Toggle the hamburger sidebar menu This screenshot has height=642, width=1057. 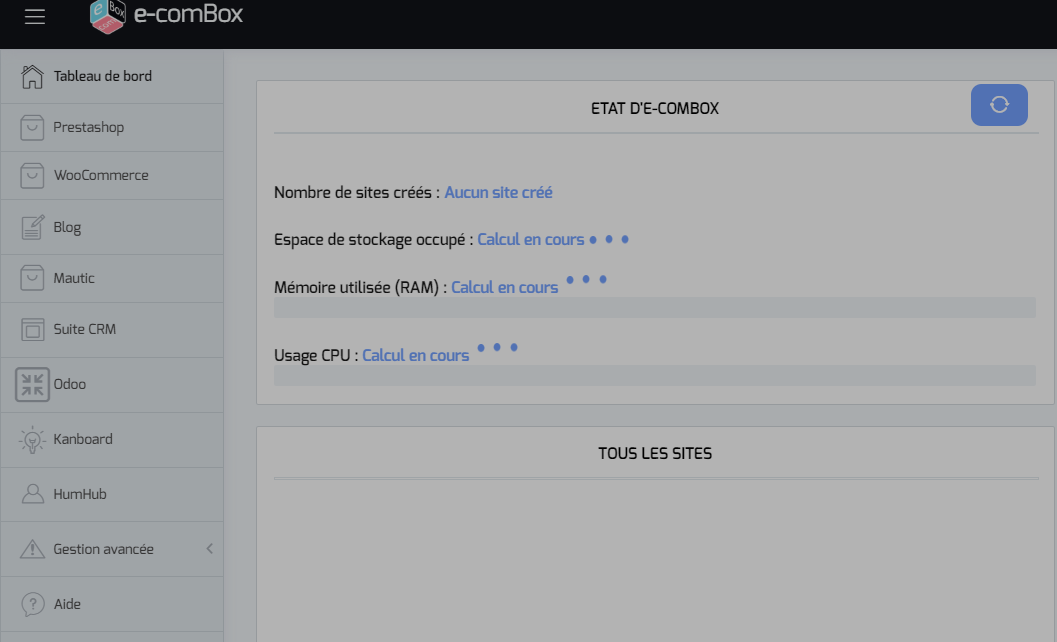coord(35,16)
